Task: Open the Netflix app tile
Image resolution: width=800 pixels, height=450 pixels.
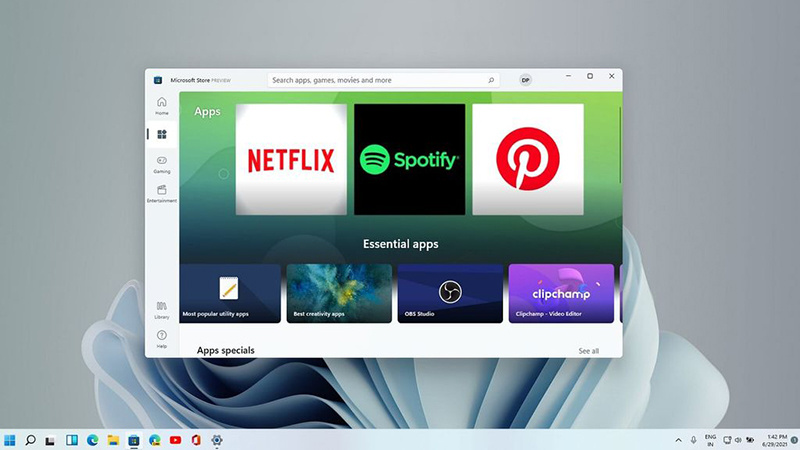Action: (291, 159)
